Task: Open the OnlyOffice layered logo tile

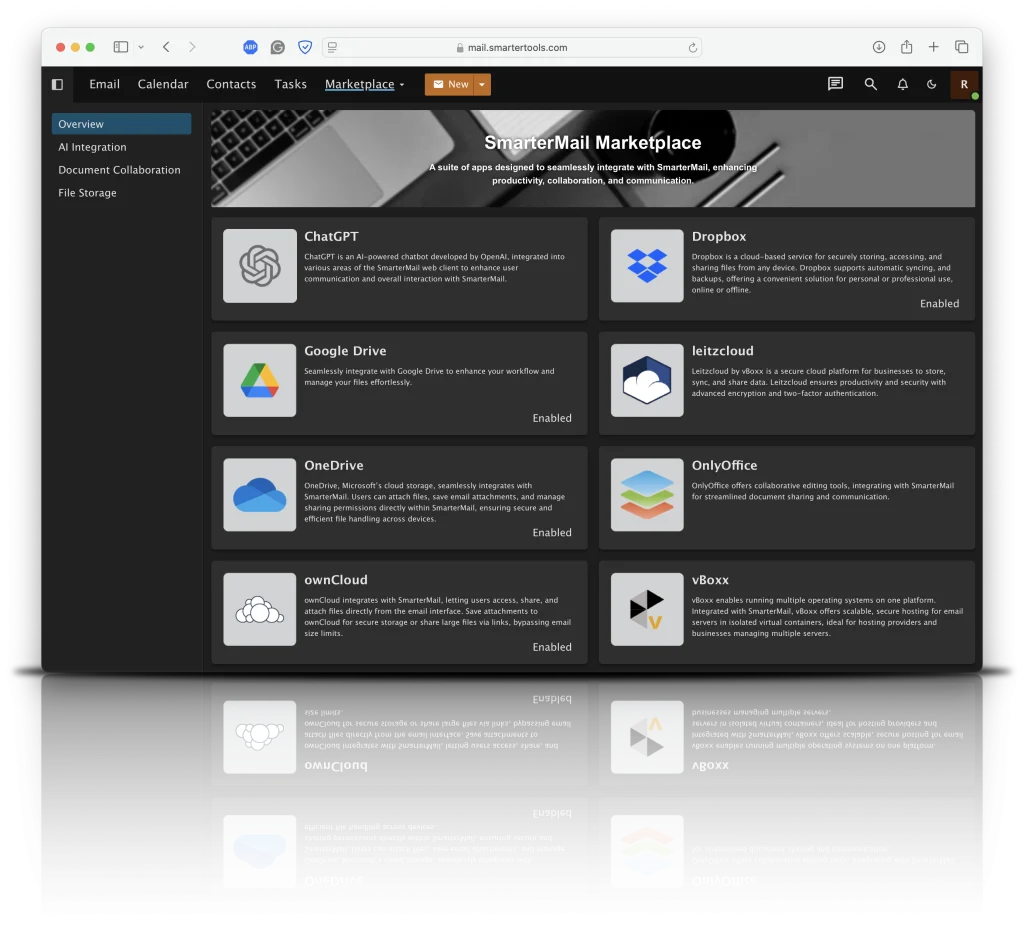Action: (647, 494)
